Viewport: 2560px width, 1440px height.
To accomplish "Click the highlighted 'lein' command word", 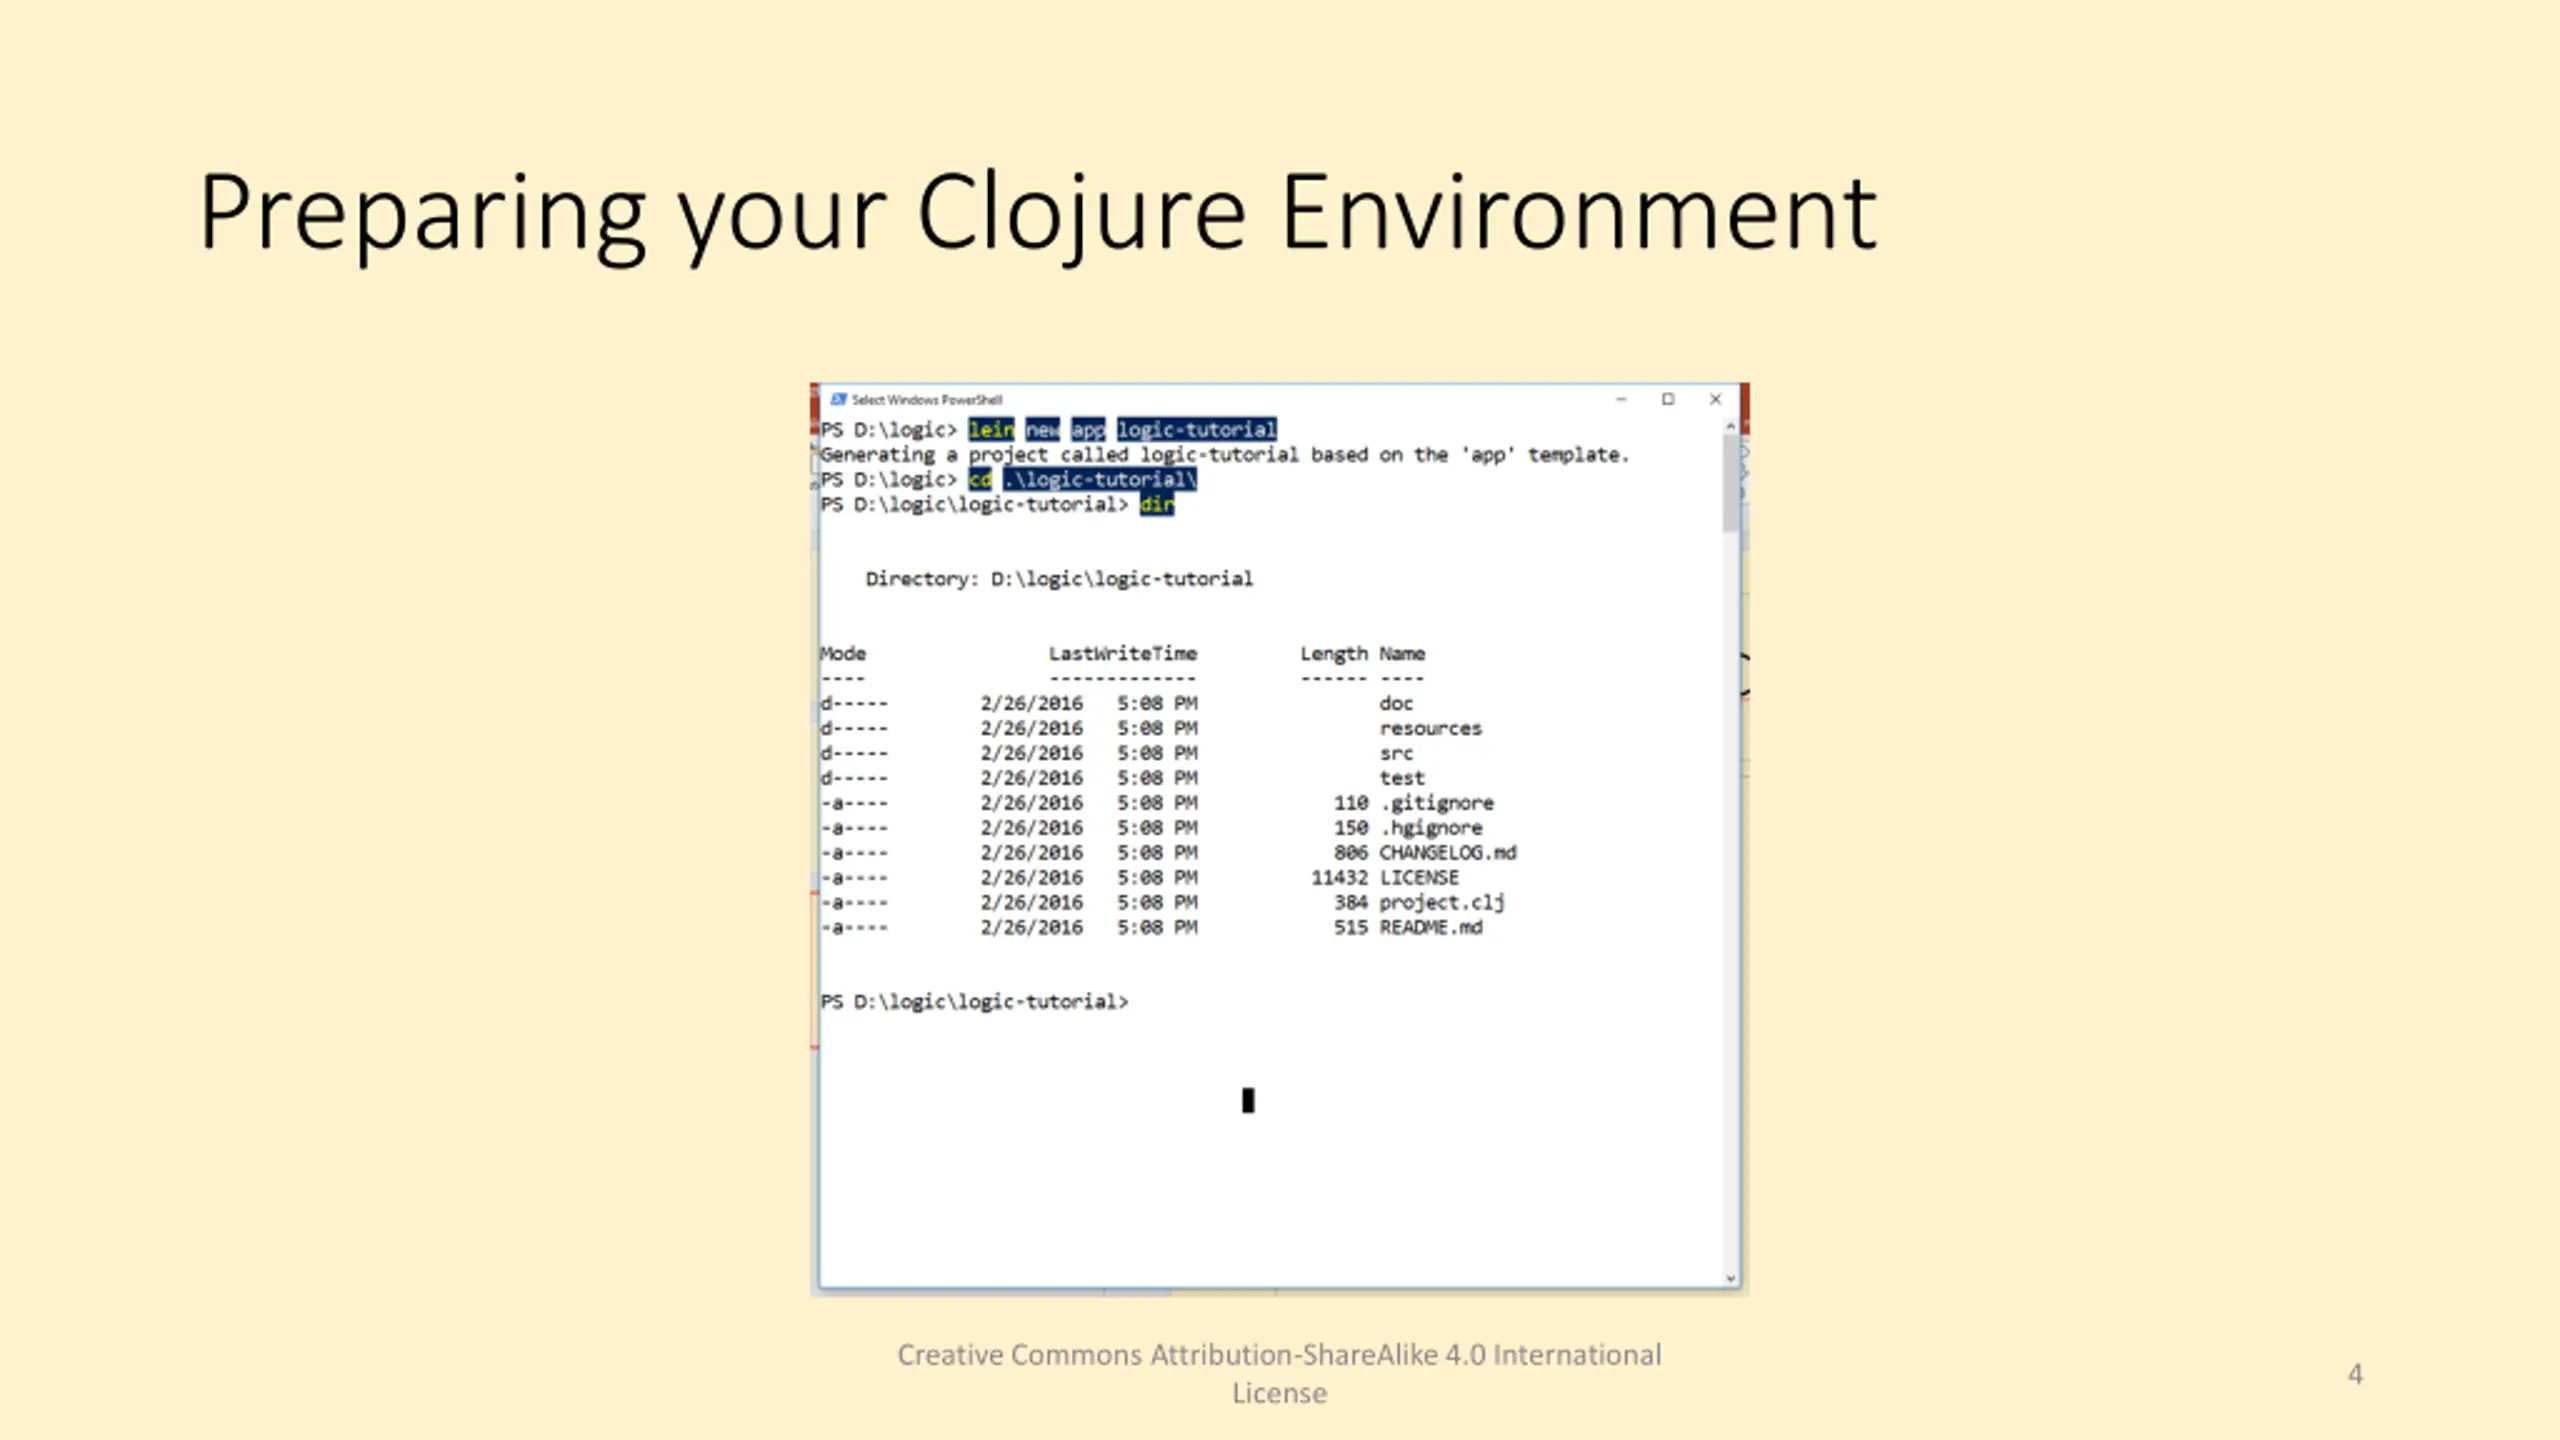I will tap(991, 430).
